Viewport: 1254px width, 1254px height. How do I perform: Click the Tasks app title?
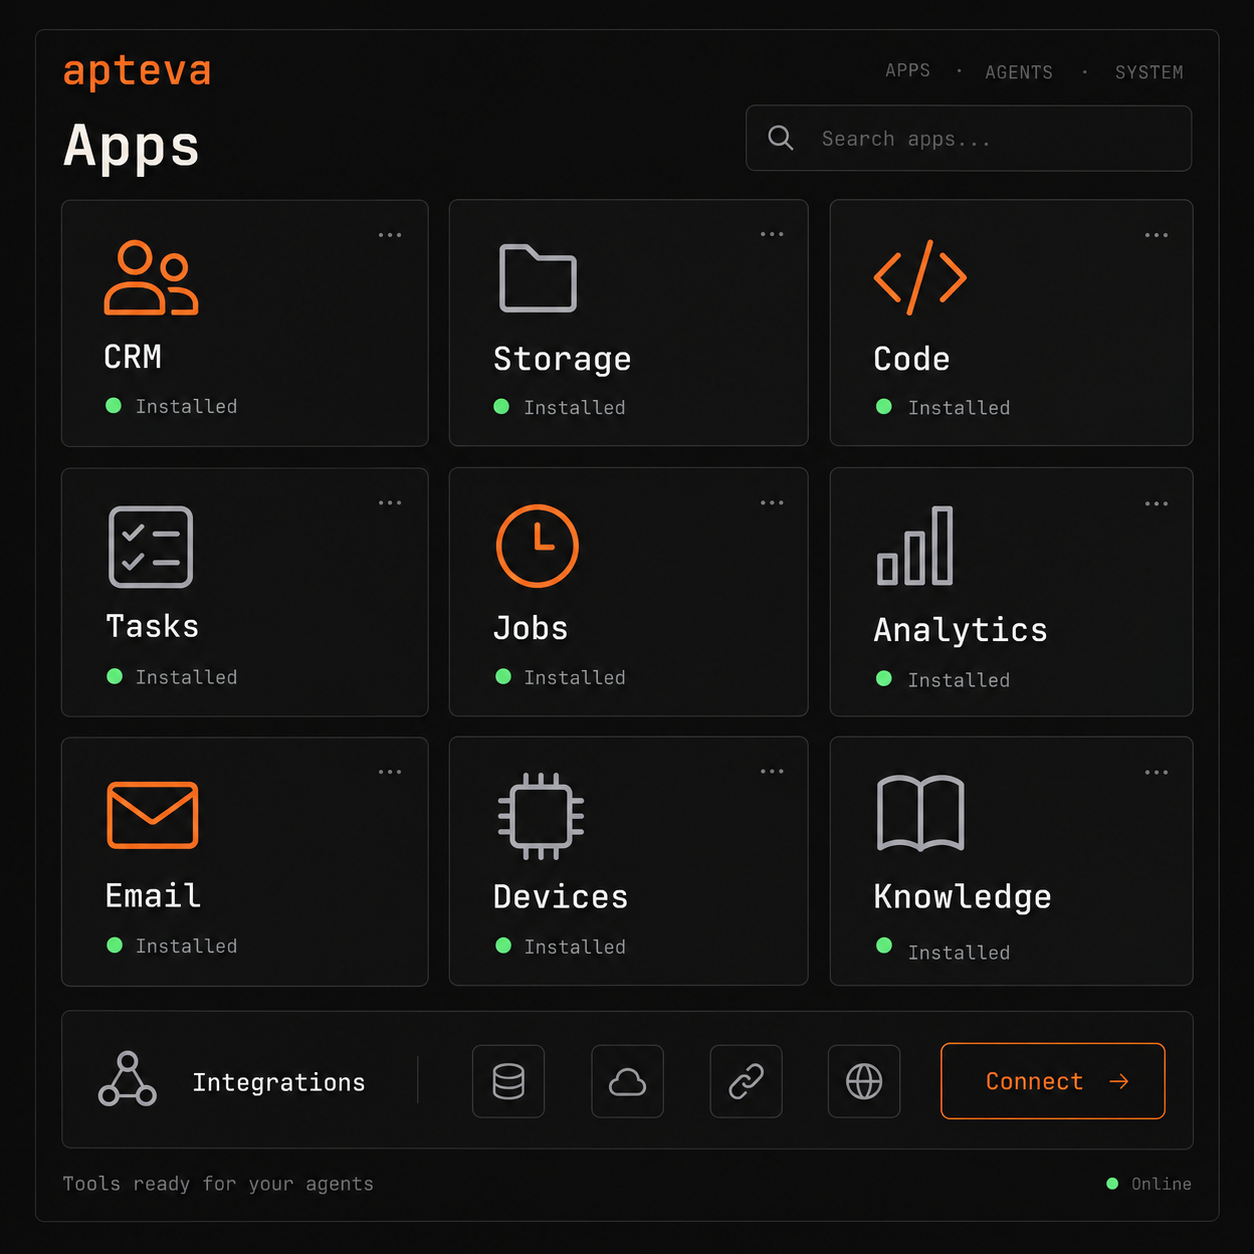click(152, 626)
